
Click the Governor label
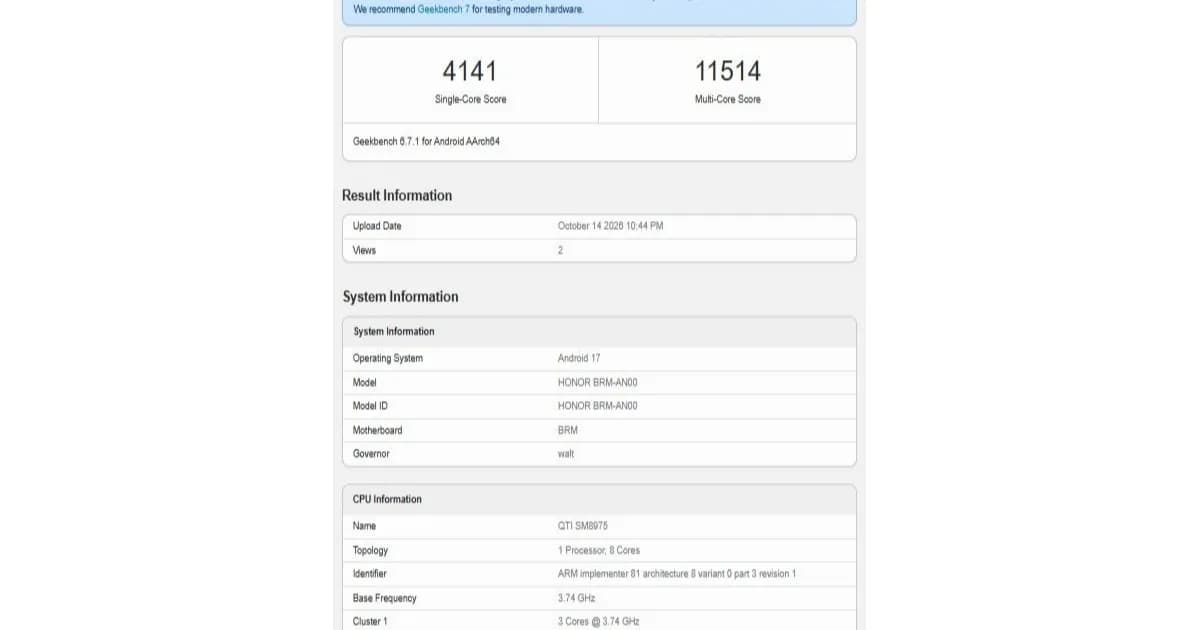click(x=371, y=454)
